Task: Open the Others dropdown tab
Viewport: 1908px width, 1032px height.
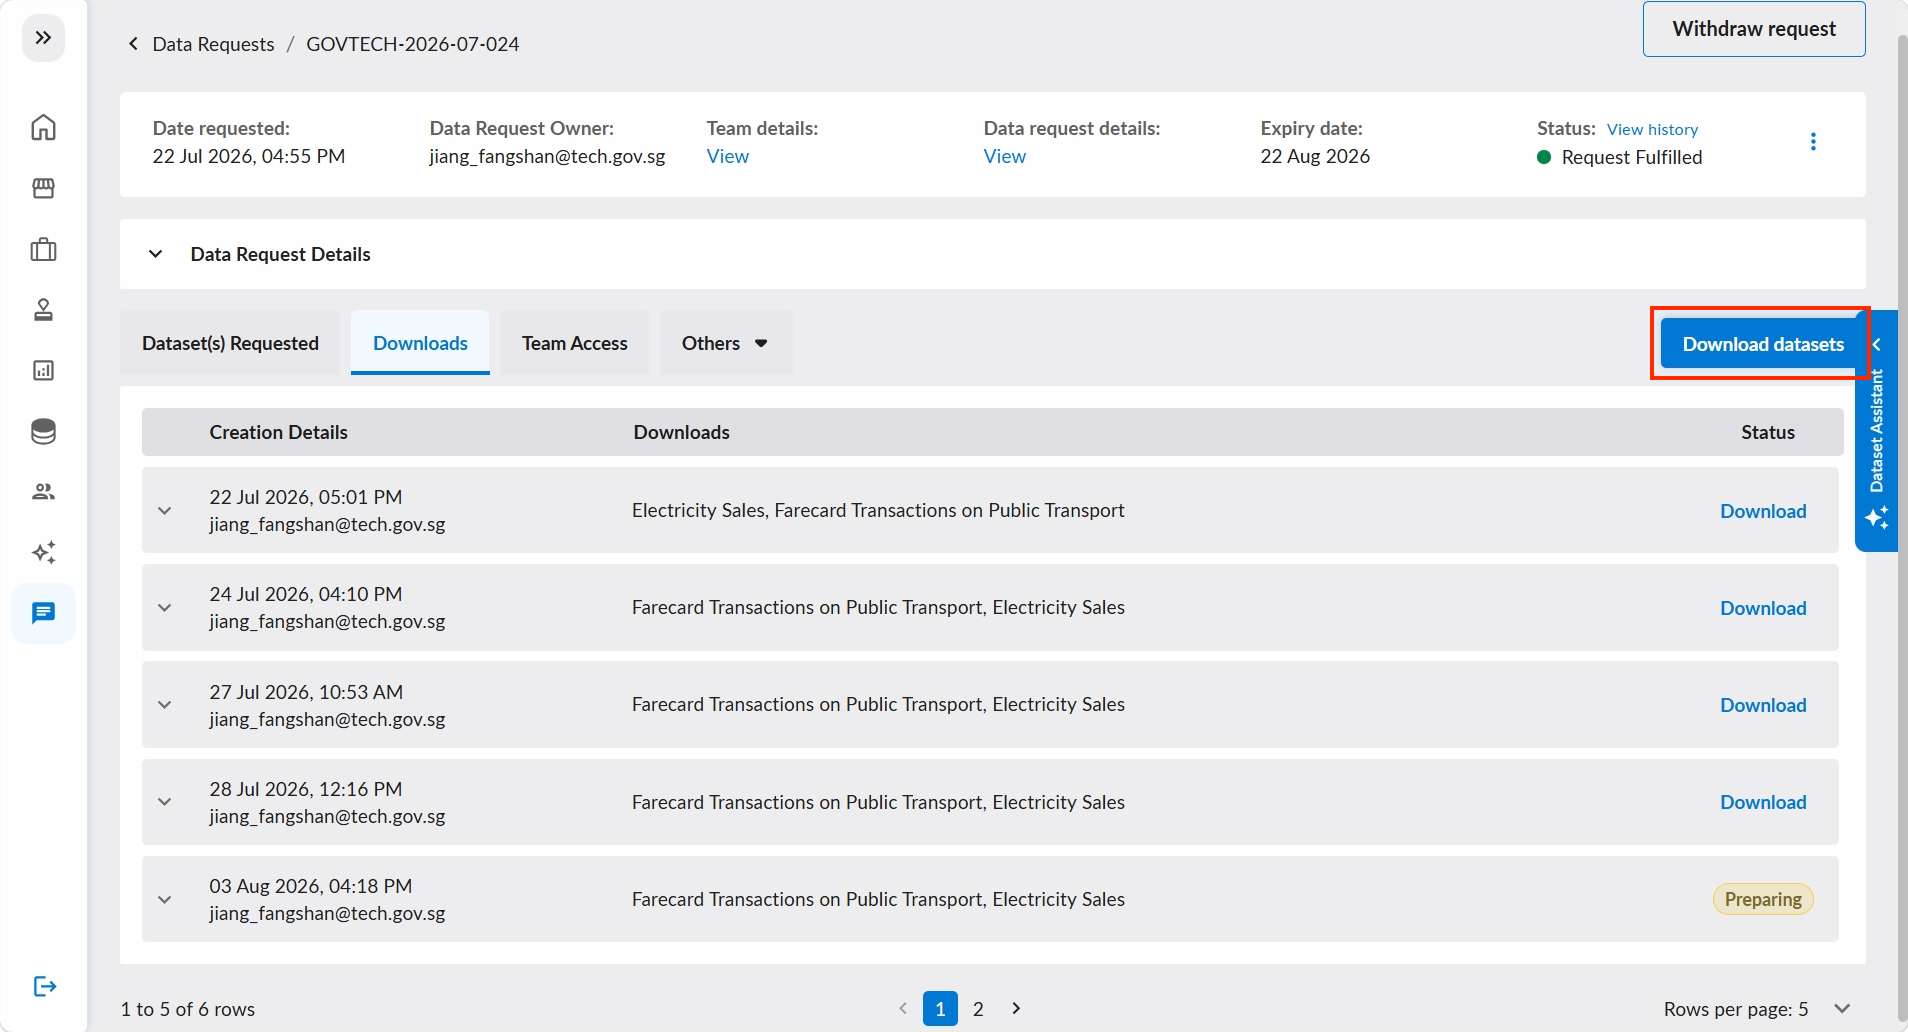Action: pyautogui.click(x=725, y=343)
